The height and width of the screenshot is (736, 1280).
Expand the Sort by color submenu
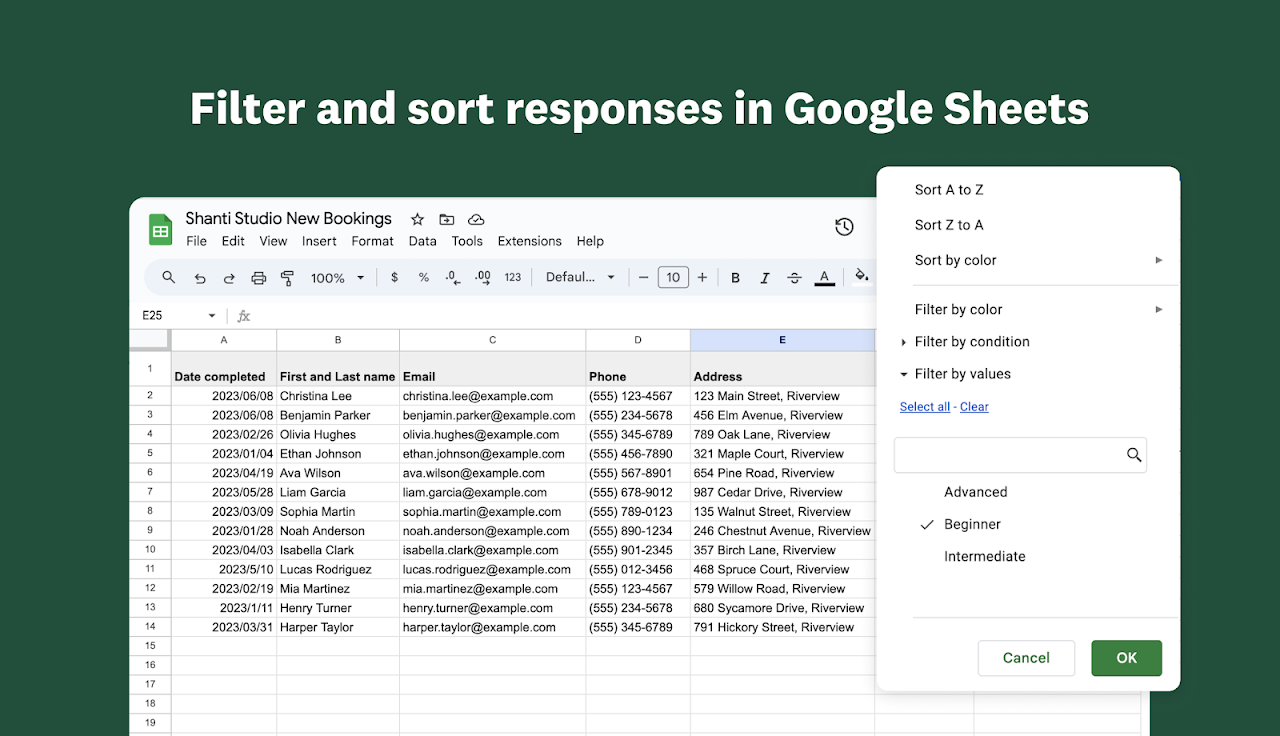pos(1159,260)
